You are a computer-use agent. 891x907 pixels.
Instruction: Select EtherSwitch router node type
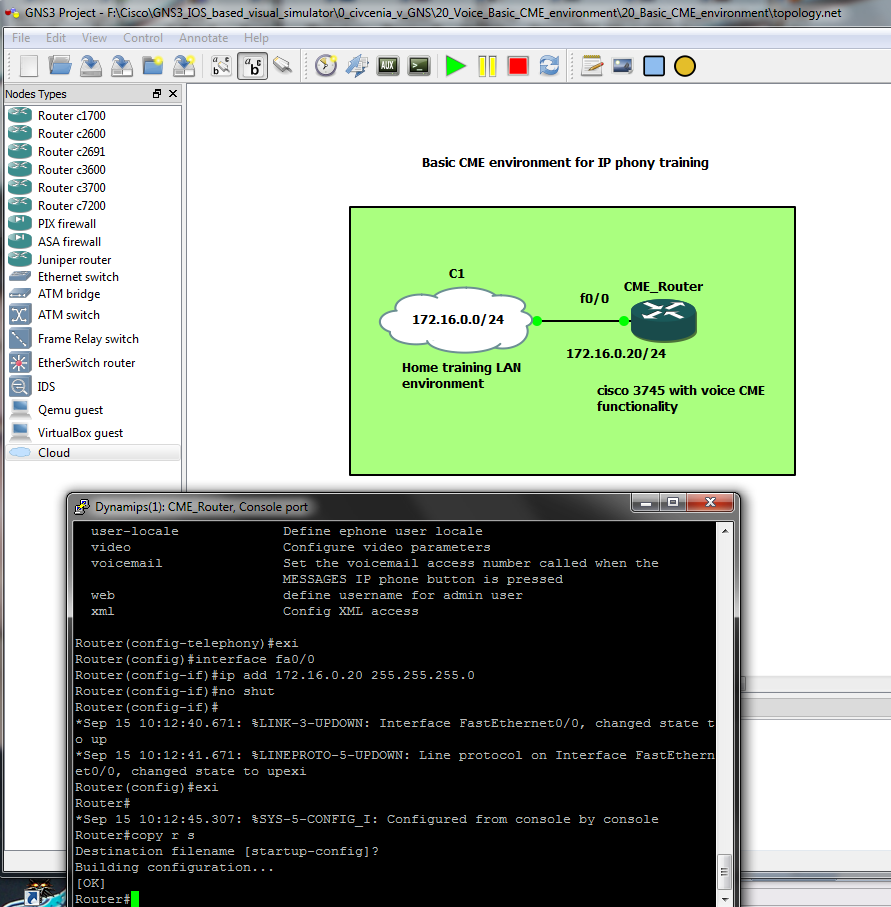pos(93,363)
